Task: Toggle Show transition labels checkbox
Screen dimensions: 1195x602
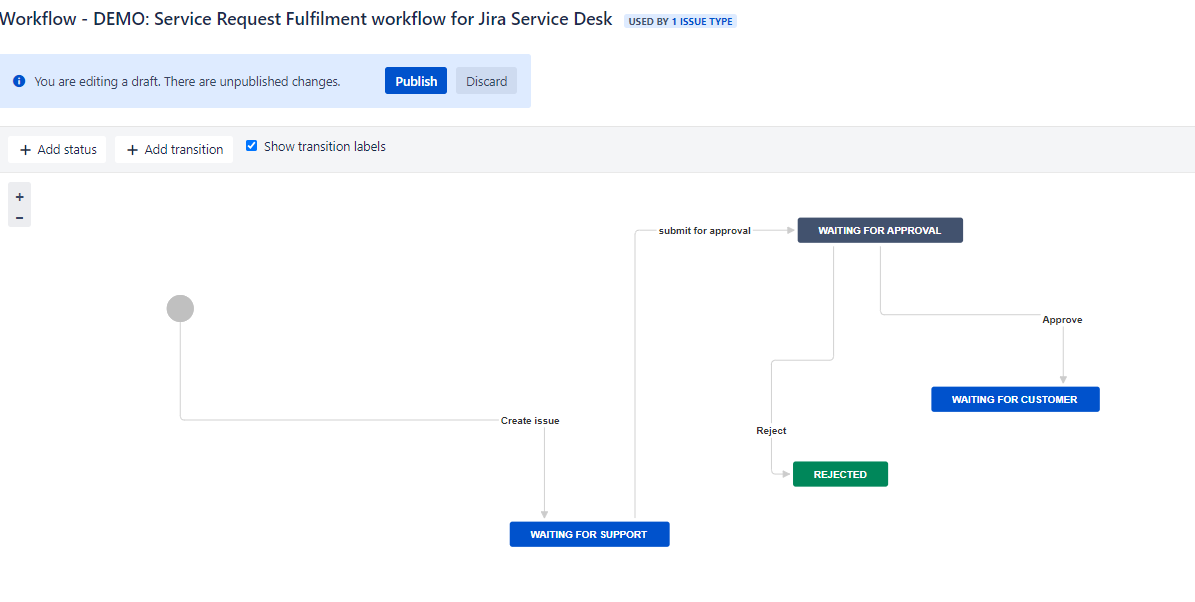Action: [251, 146]
